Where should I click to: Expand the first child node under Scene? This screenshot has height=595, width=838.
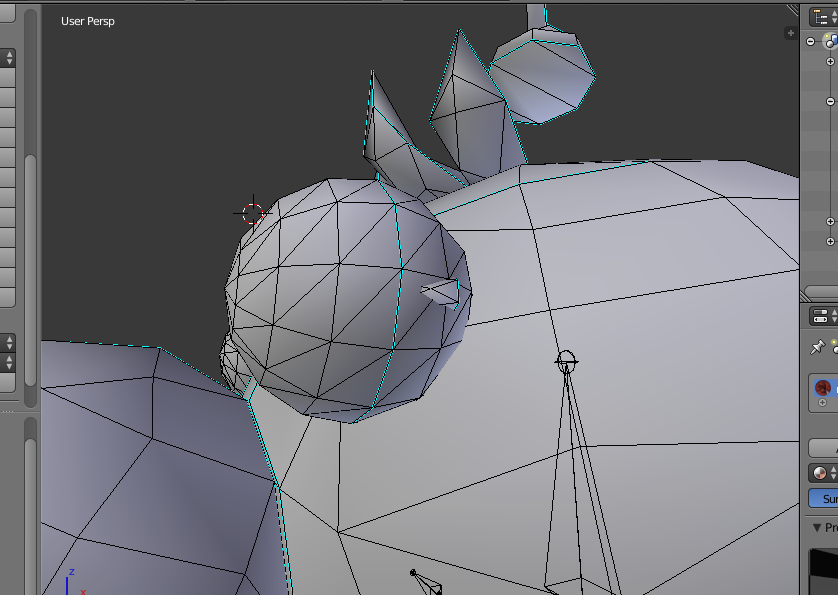830,62
